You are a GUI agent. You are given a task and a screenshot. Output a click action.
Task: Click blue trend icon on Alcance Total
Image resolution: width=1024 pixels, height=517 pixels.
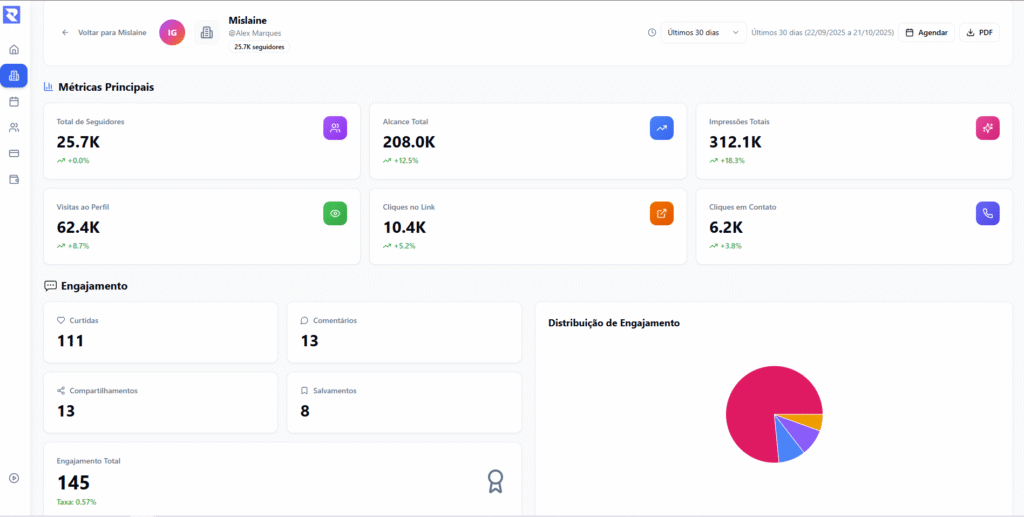(x=662, y=128)
